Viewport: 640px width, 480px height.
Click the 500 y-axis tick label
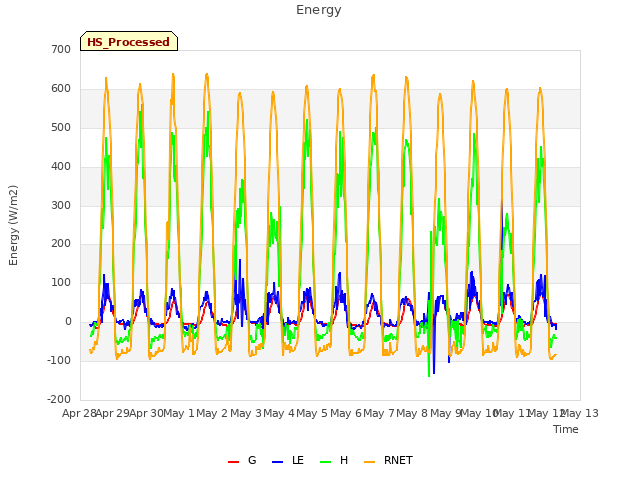click(x=61, y=127)
